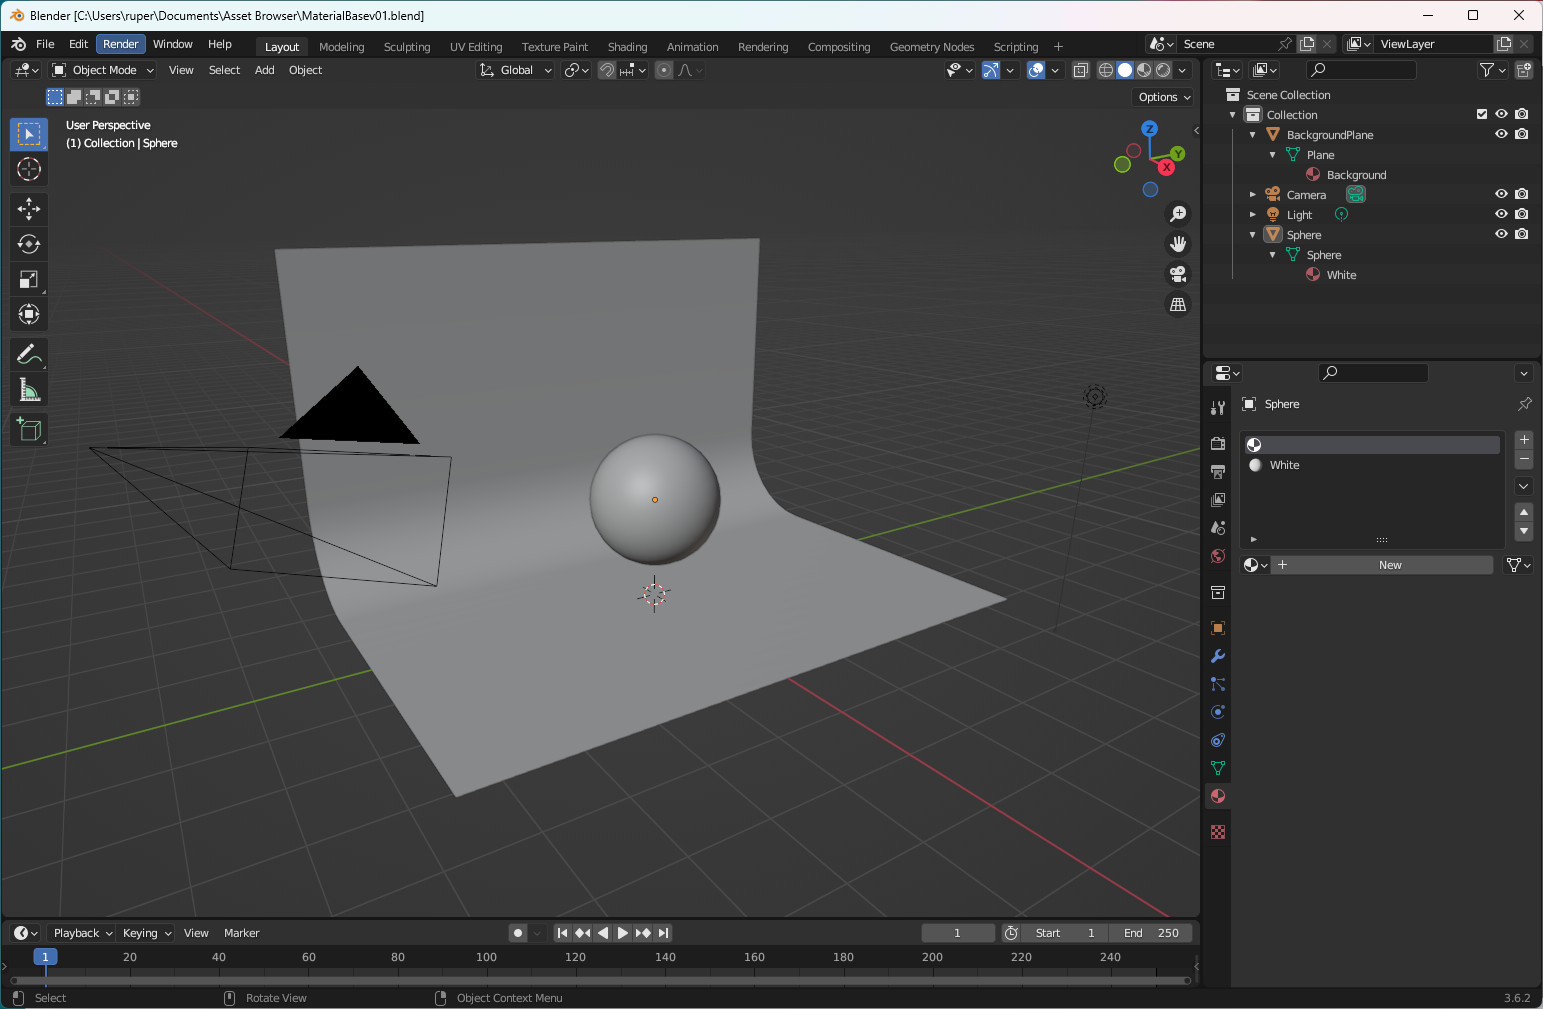Expand the Light tree item

click(x=1252, y=215)
